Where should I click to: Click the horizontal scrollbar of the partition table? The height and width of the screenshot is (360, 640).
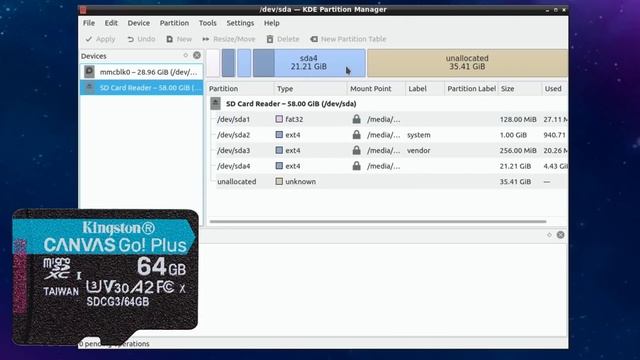click(x=378, y=222)
